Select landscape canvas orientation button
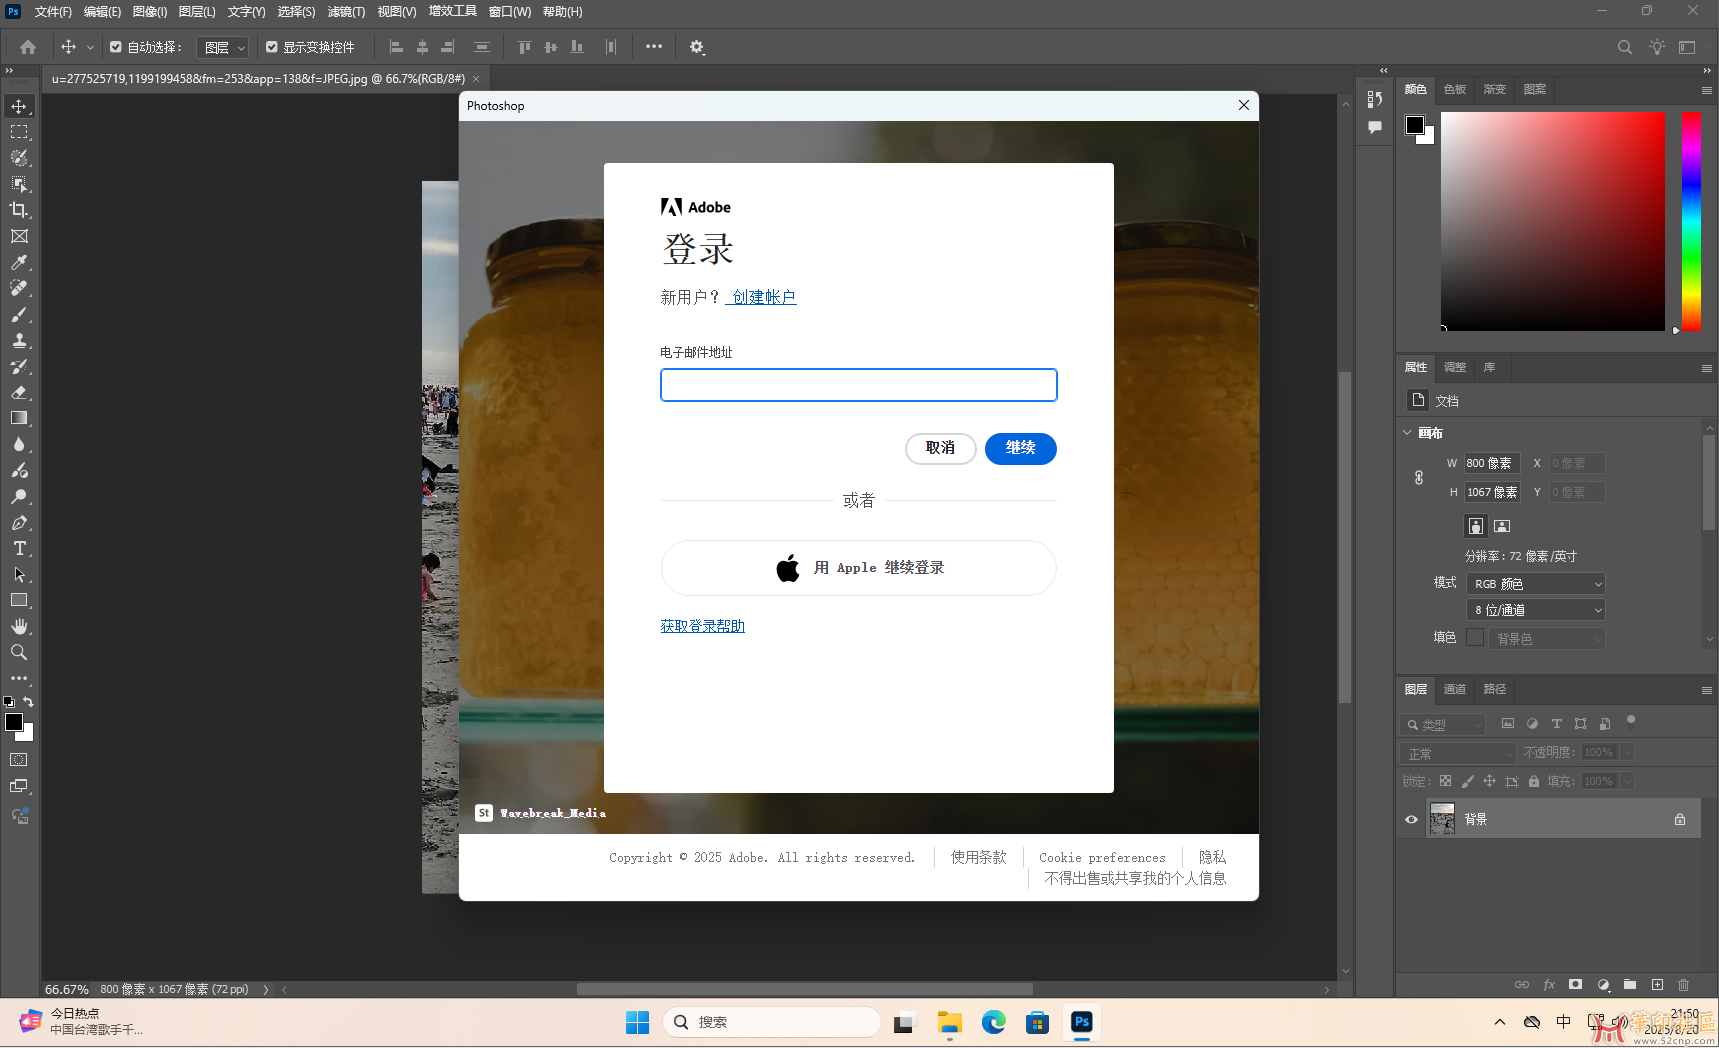Screen dimensions: 1719x1048 (1502, 526)
